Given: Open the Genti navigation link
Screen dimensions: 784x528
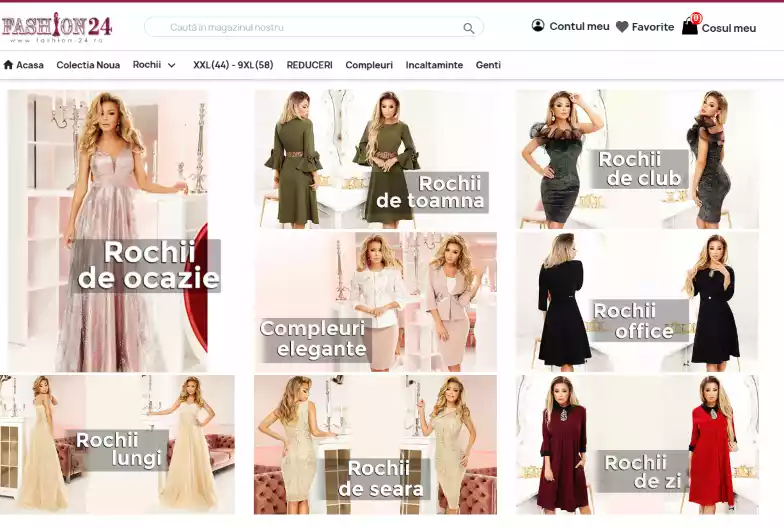Looking at the screenshot, I should click(488, 65).
